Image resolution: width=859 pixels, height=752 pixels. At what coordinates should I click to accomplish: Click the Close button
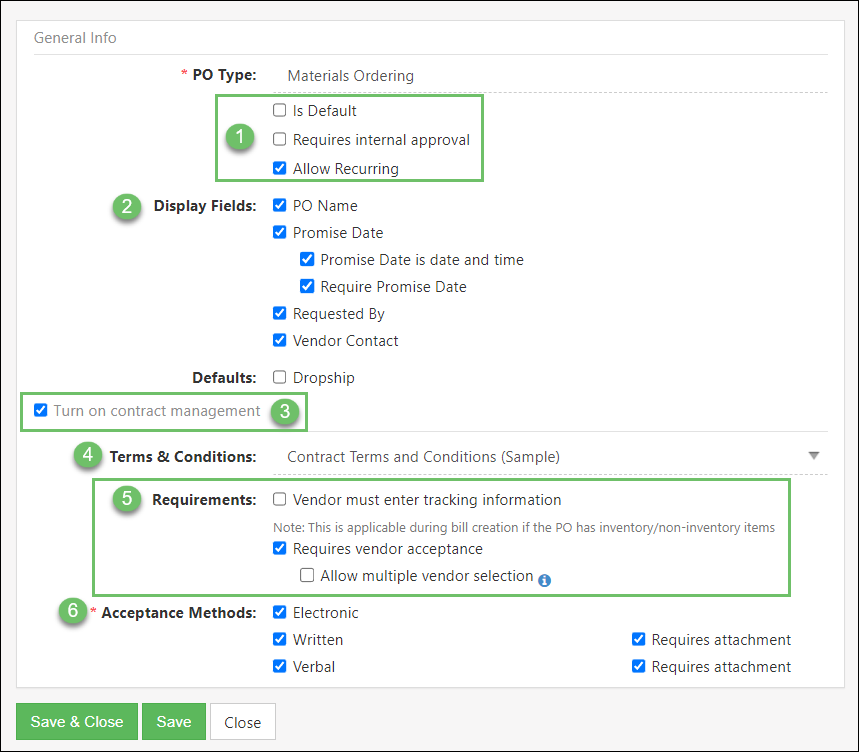(x=242, y=721)
